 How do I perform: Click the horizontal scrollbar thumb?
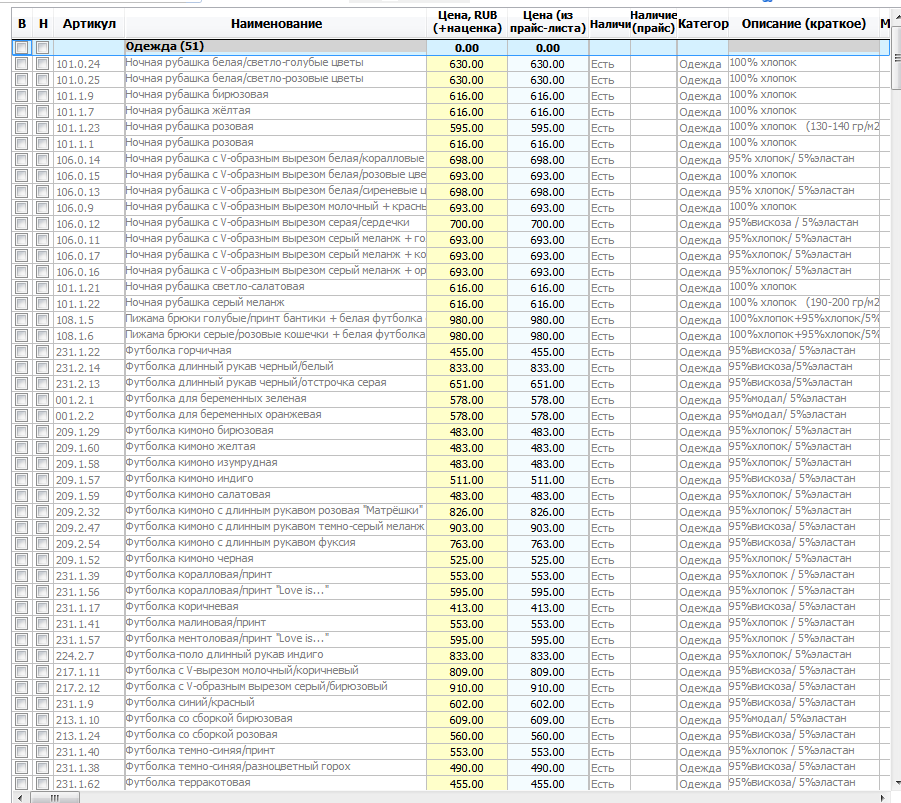click(x=55, y=797)
